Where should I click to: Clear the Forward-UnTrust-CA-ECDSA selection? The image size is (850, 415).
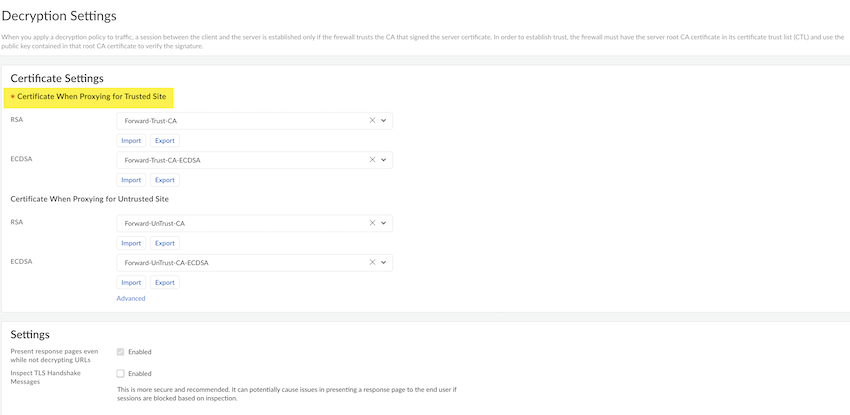tap(372, 263)
